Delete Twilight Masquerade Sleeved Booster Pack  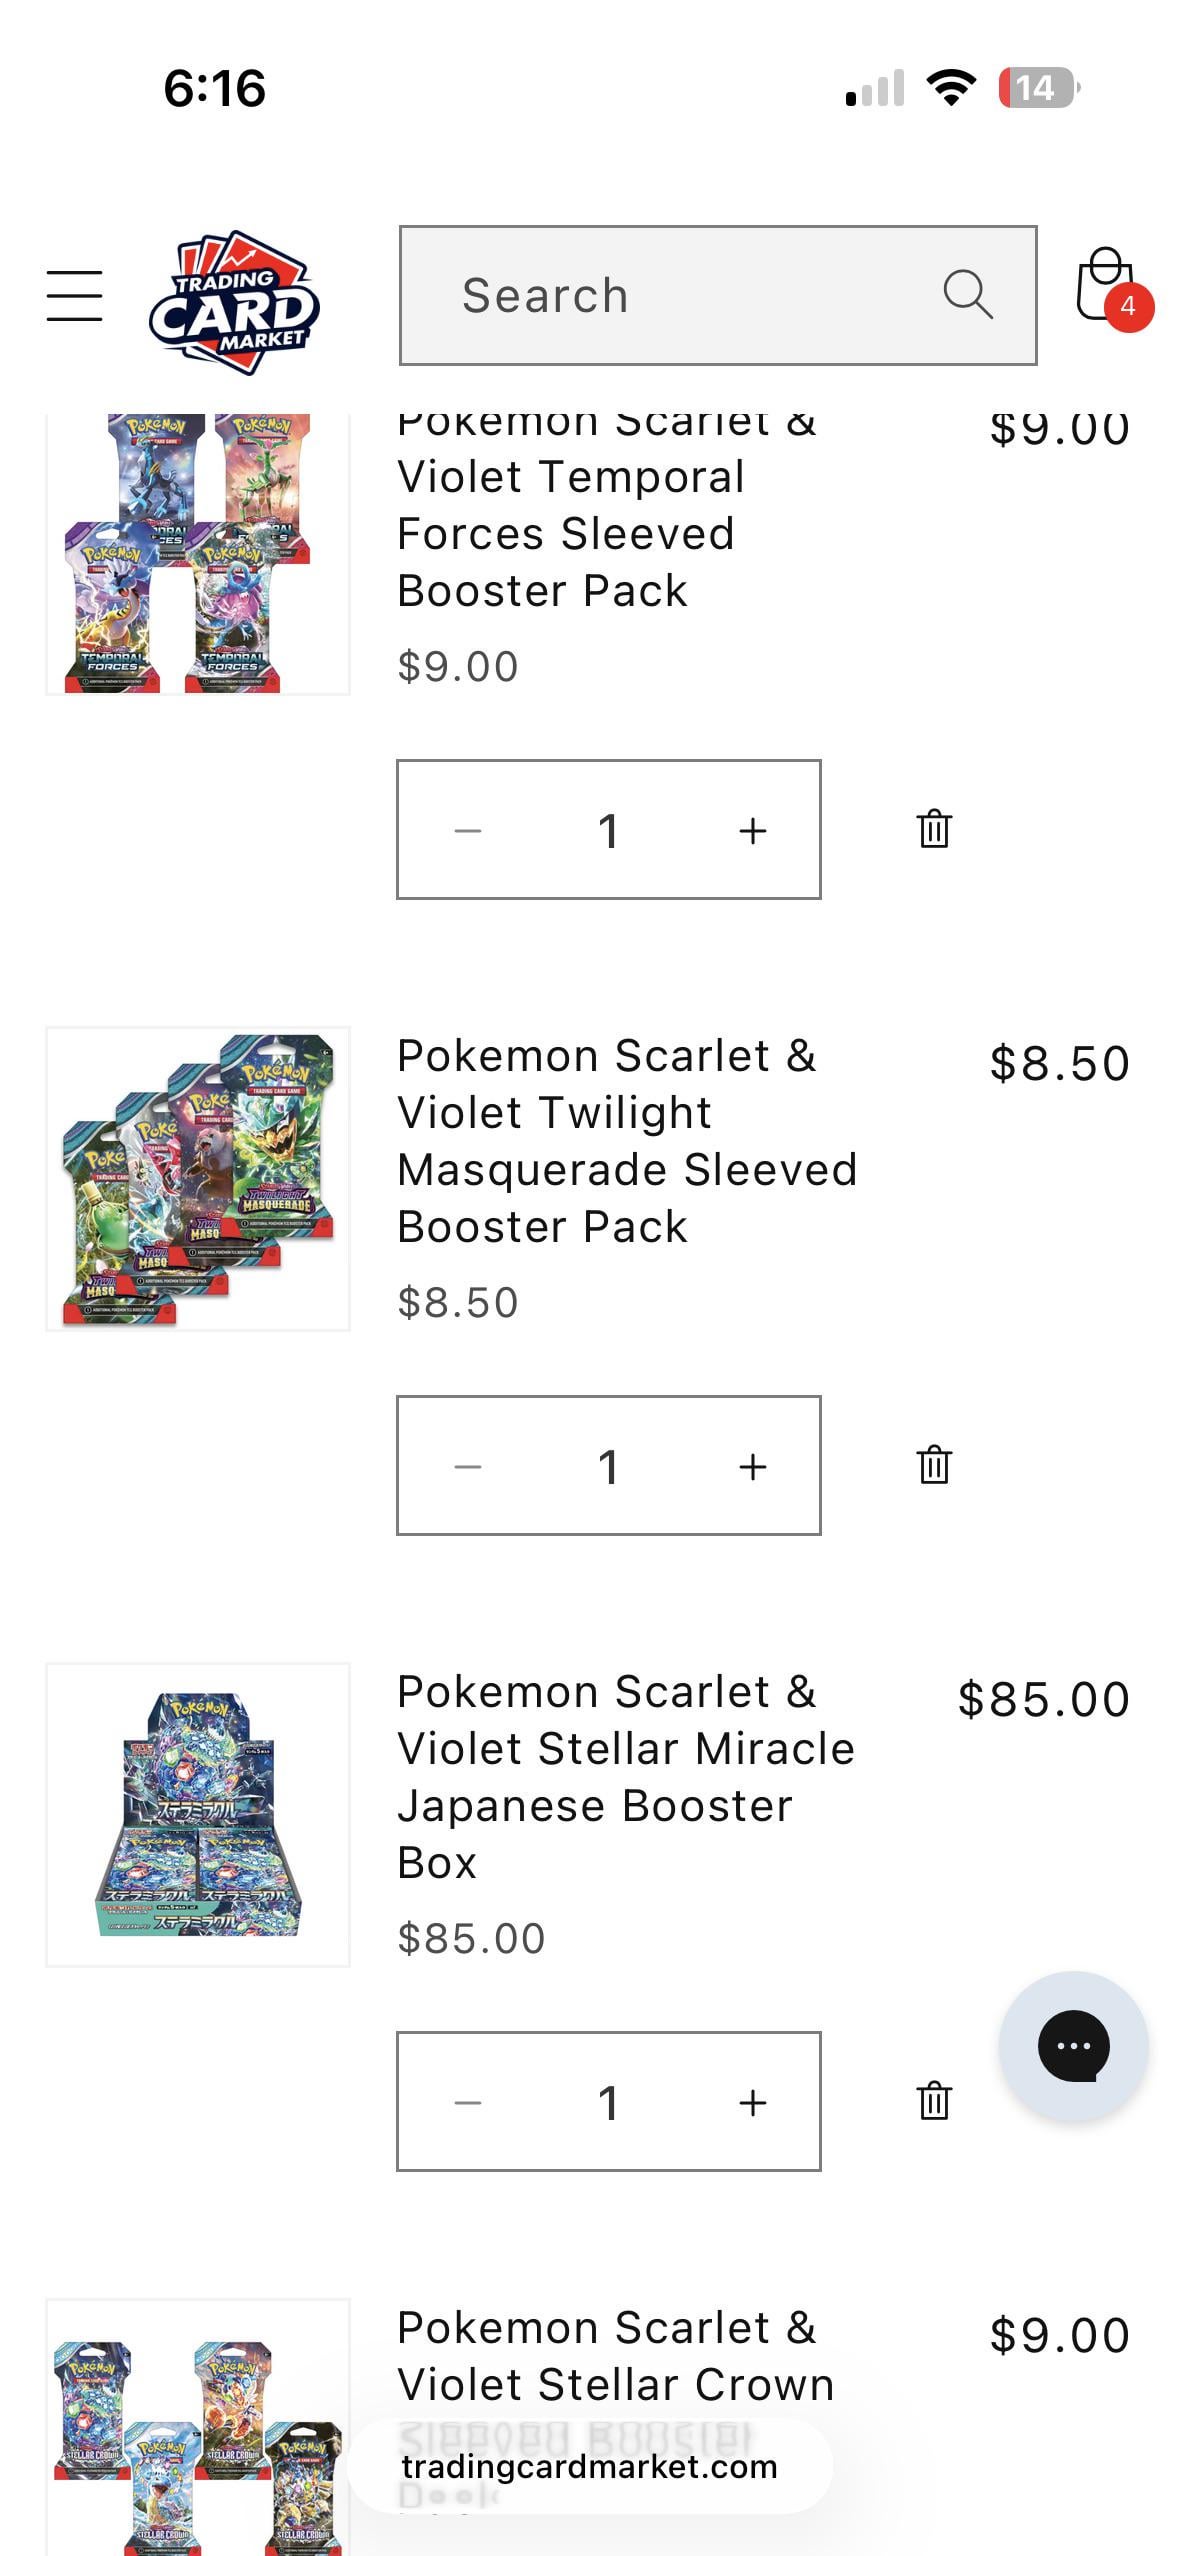coord(934,1465)
